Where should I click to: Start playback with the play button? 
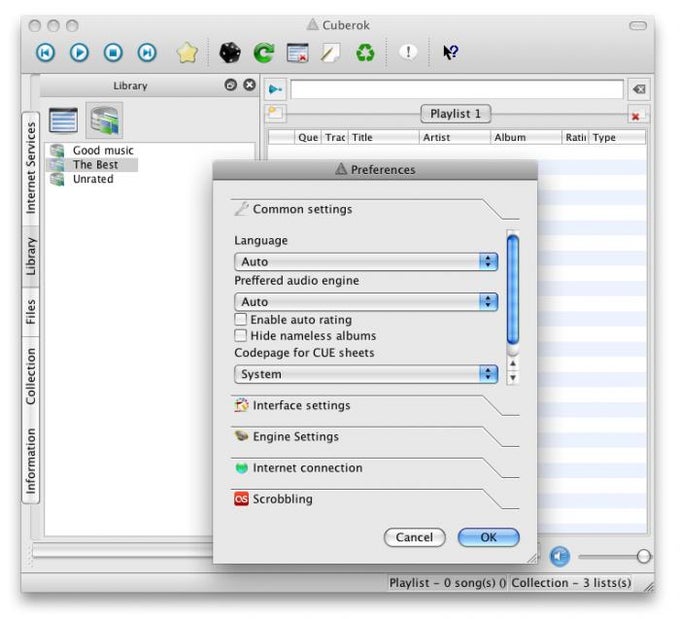pos(79,52)
